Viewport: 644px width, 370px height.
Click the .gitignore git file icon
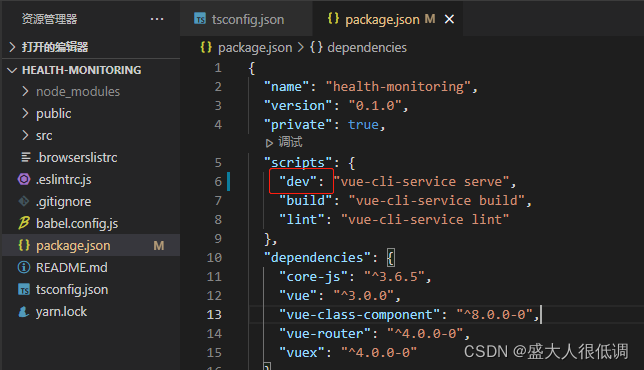coord(24,201)
